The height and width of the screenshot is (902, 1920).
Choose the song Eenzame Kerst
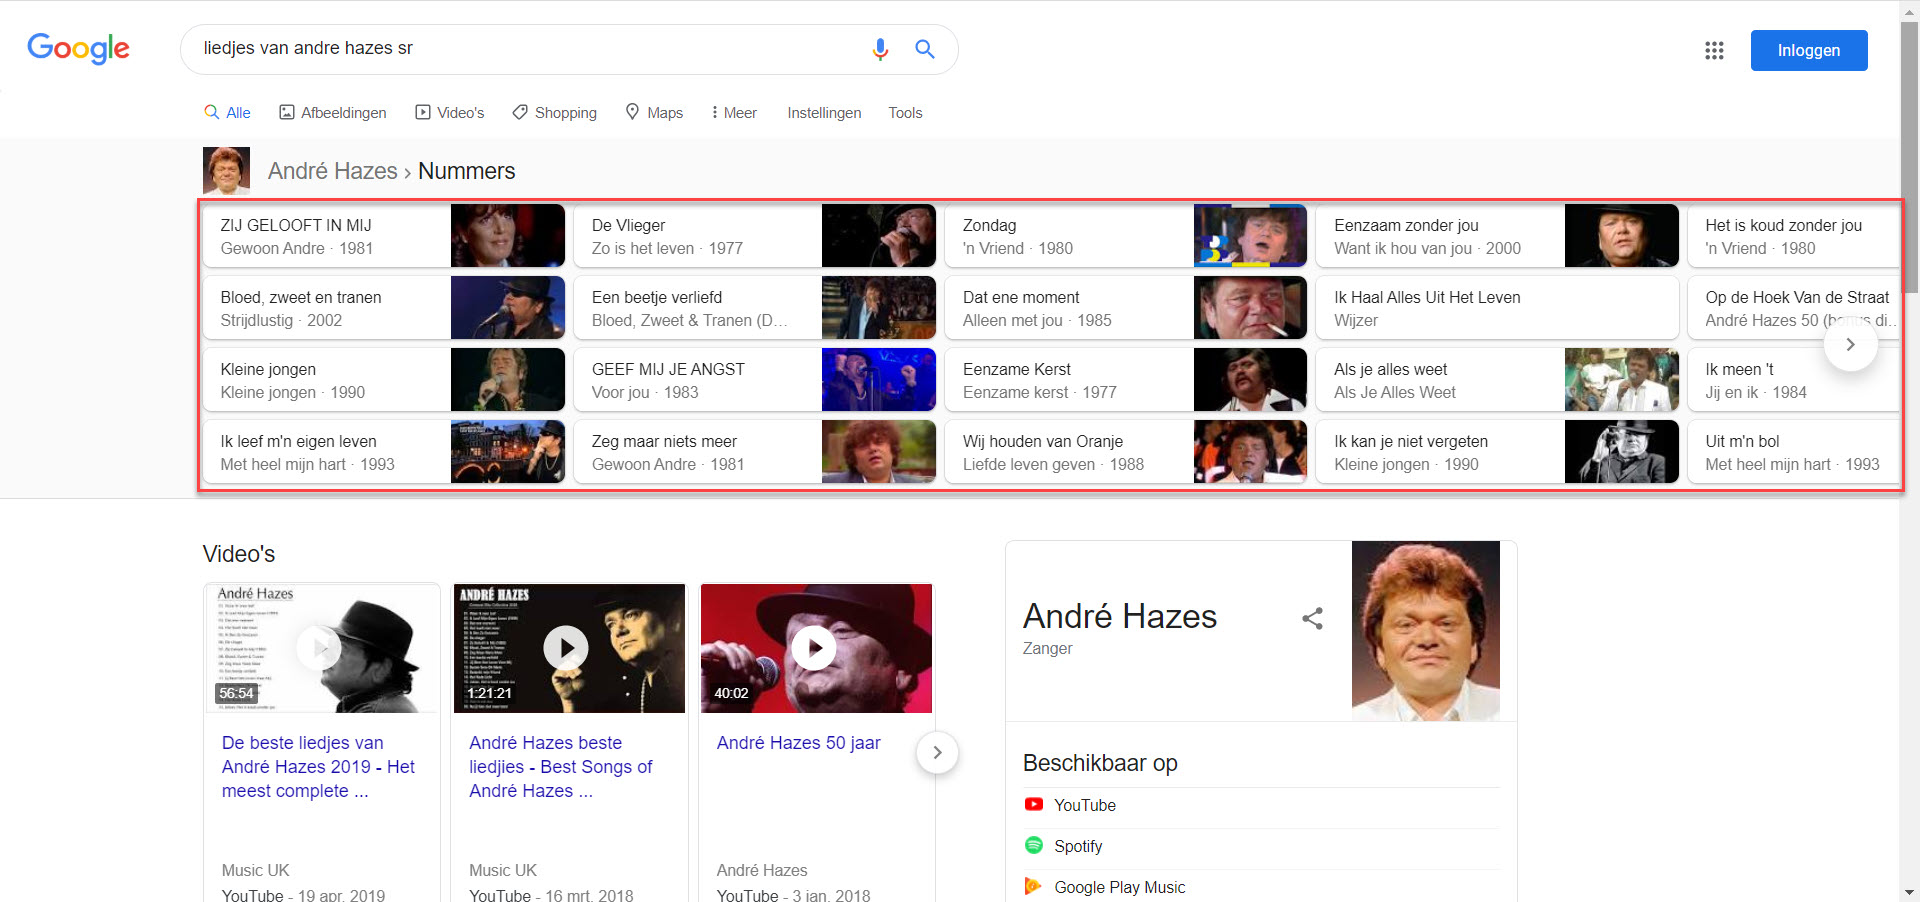point(1126,380)
